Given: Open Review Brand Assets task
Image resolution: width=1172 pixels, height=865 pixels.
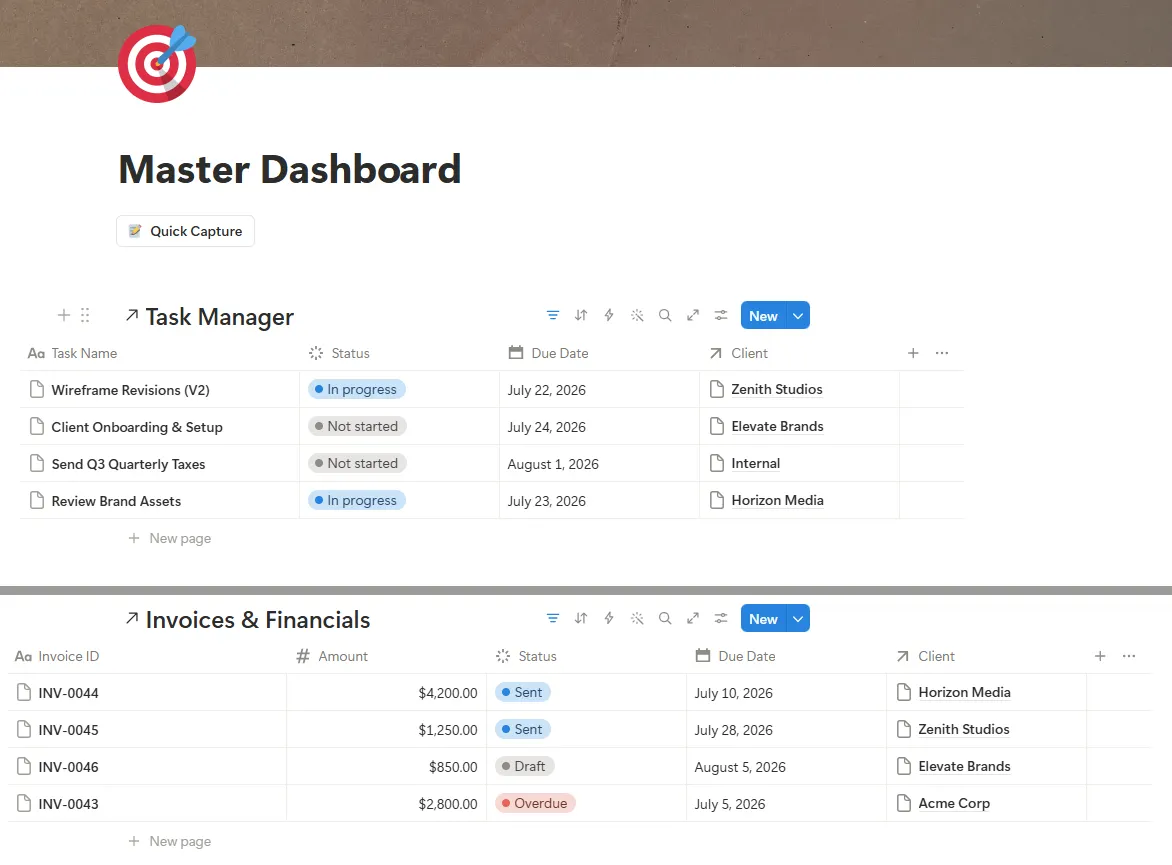Looking at the screenshot, I should tap(116, 501).
